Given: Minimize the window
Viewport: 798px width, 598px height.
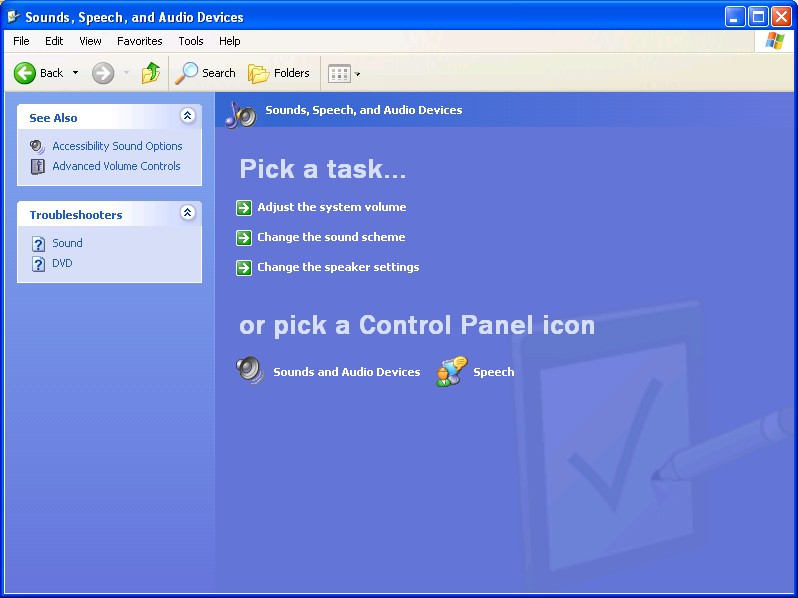Looking at the screenshot, I should click(734, 17).
